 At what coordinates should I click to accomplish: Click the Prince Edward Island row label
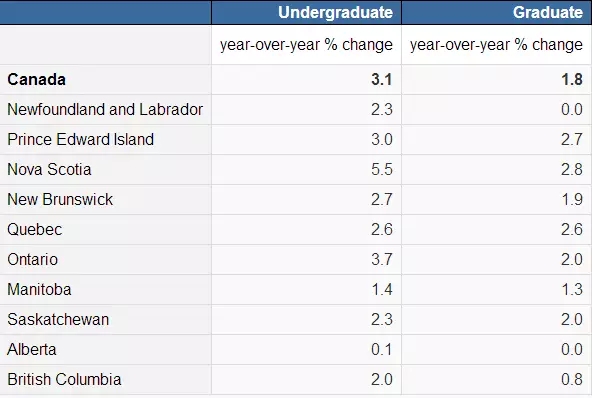tap(80, 139)
